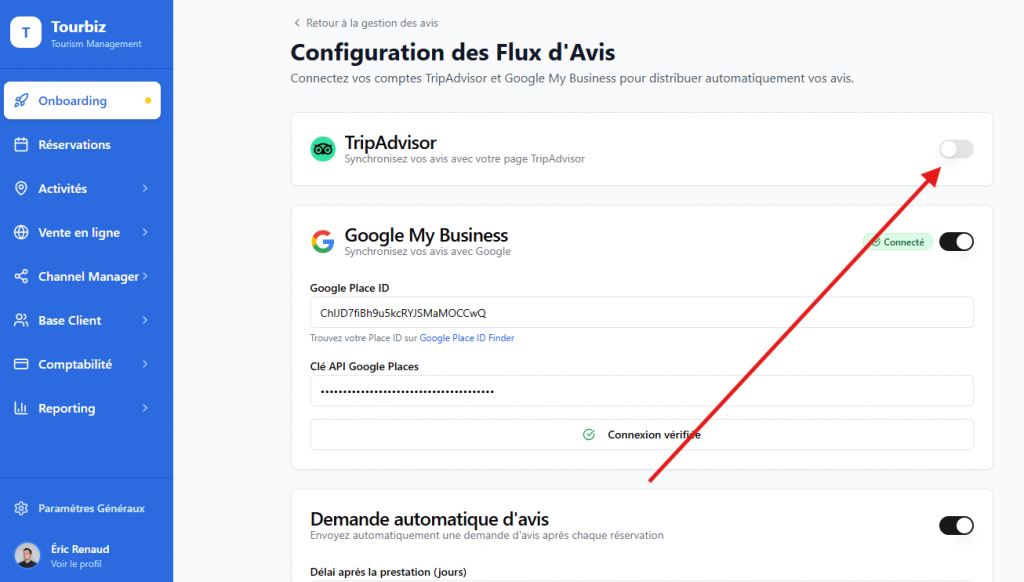The image size is (1024, 582).
Task: Expand the Vente en ligne chevron
Action: pos(145,233)
